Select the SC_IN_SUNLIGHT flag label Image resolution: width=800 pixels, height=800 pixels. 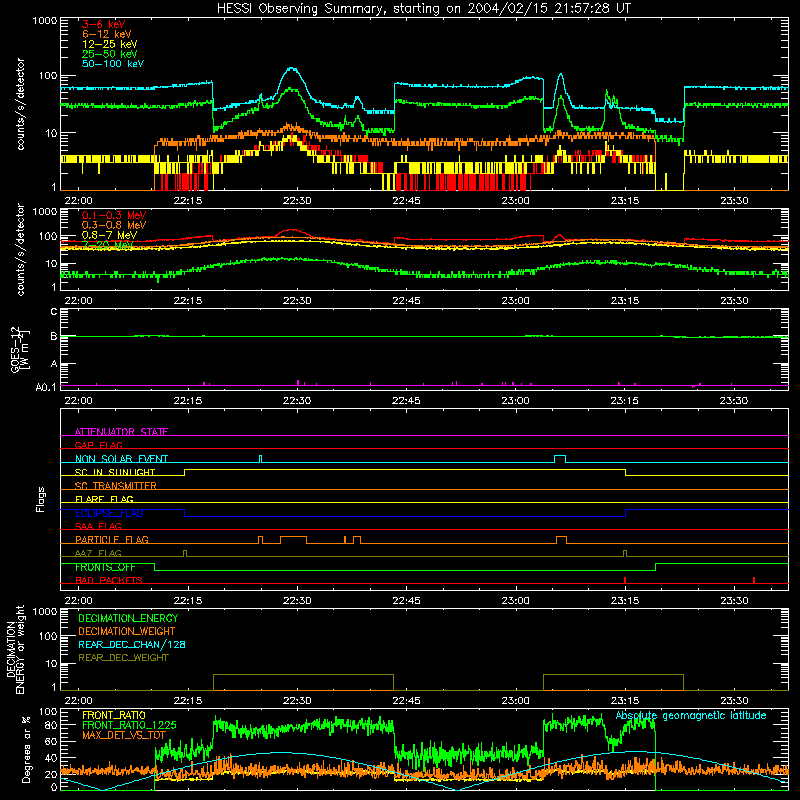(x=115, y=472)
